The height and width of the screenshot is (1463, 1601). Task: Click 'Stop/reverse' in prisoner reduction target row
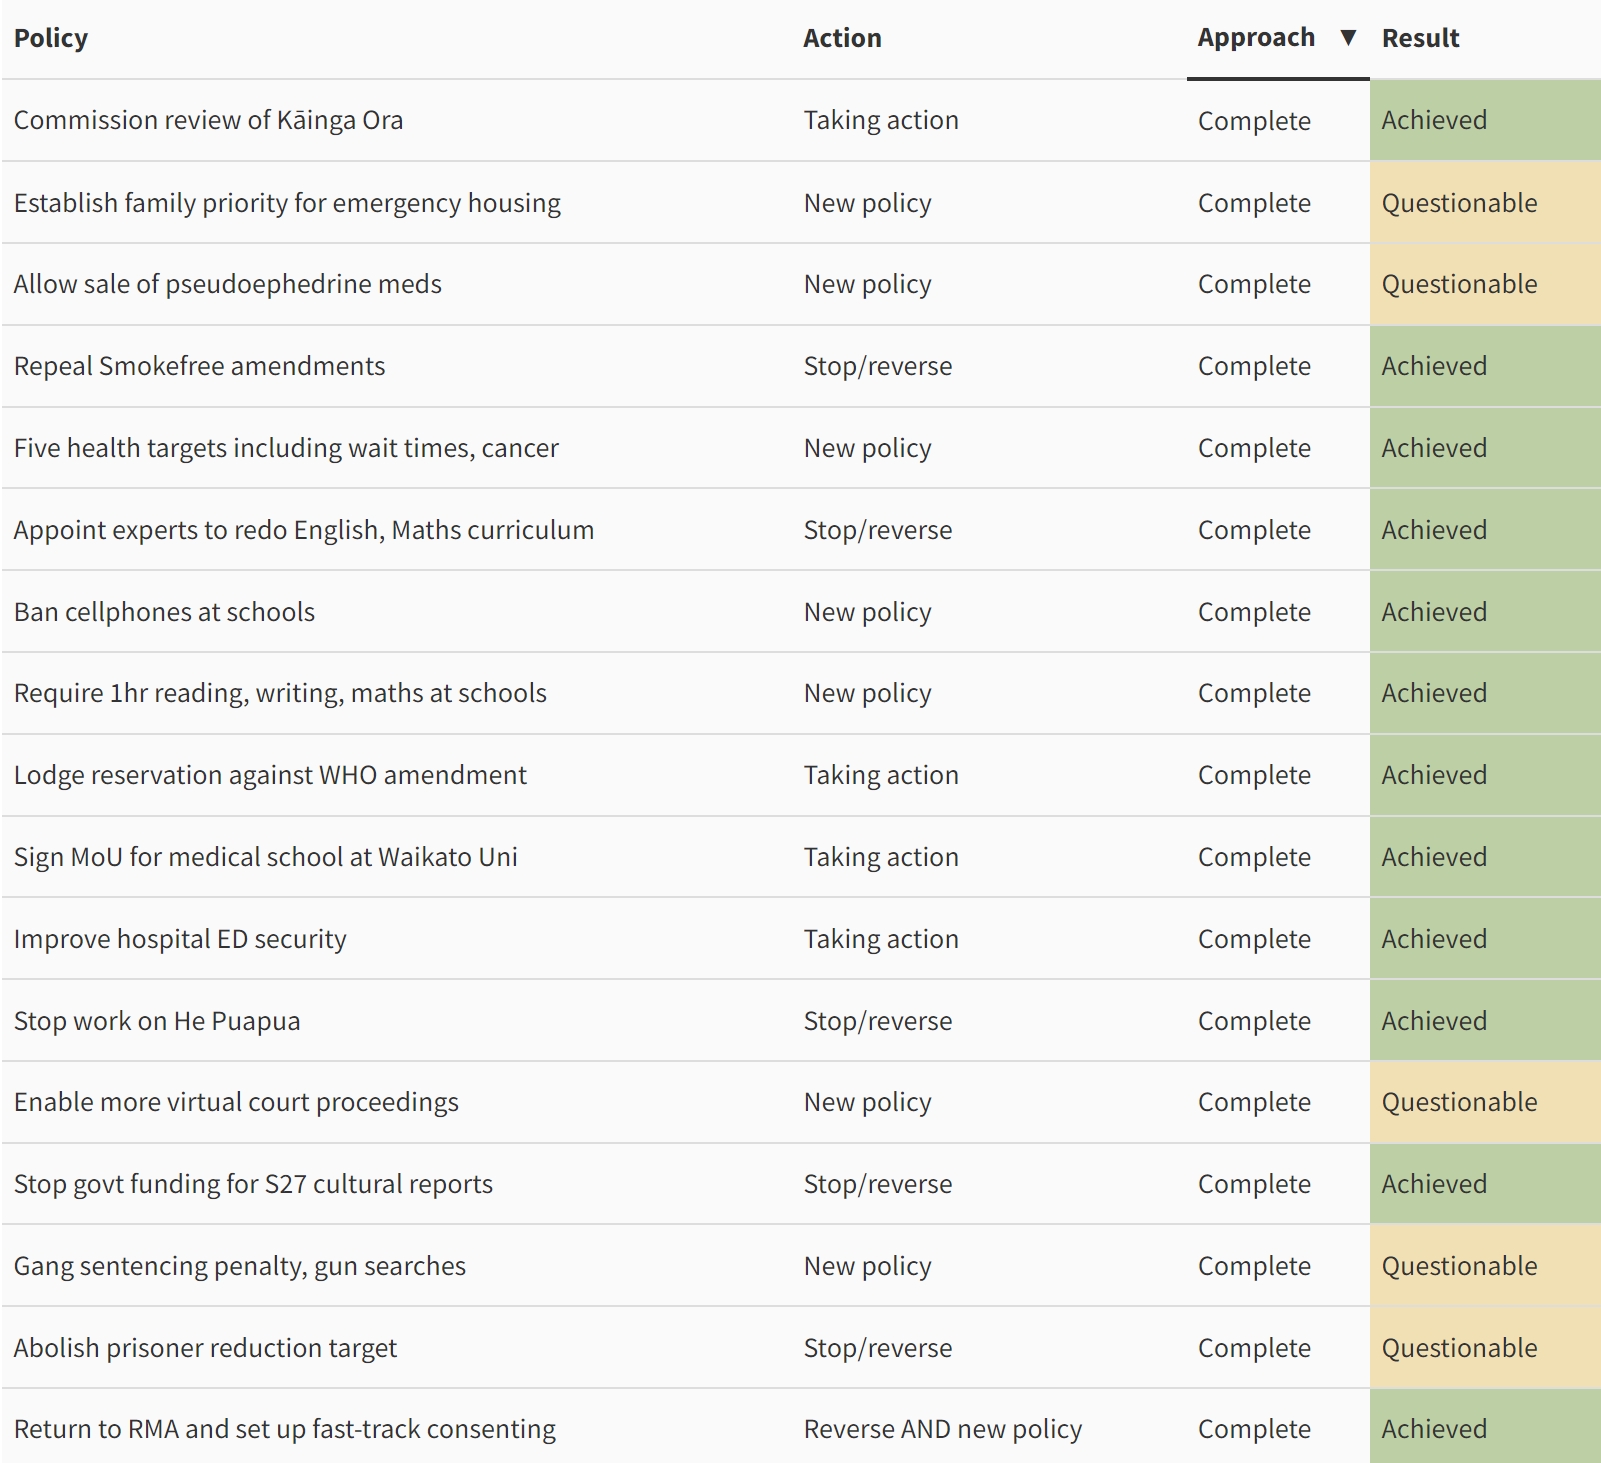pos(878,1348)
